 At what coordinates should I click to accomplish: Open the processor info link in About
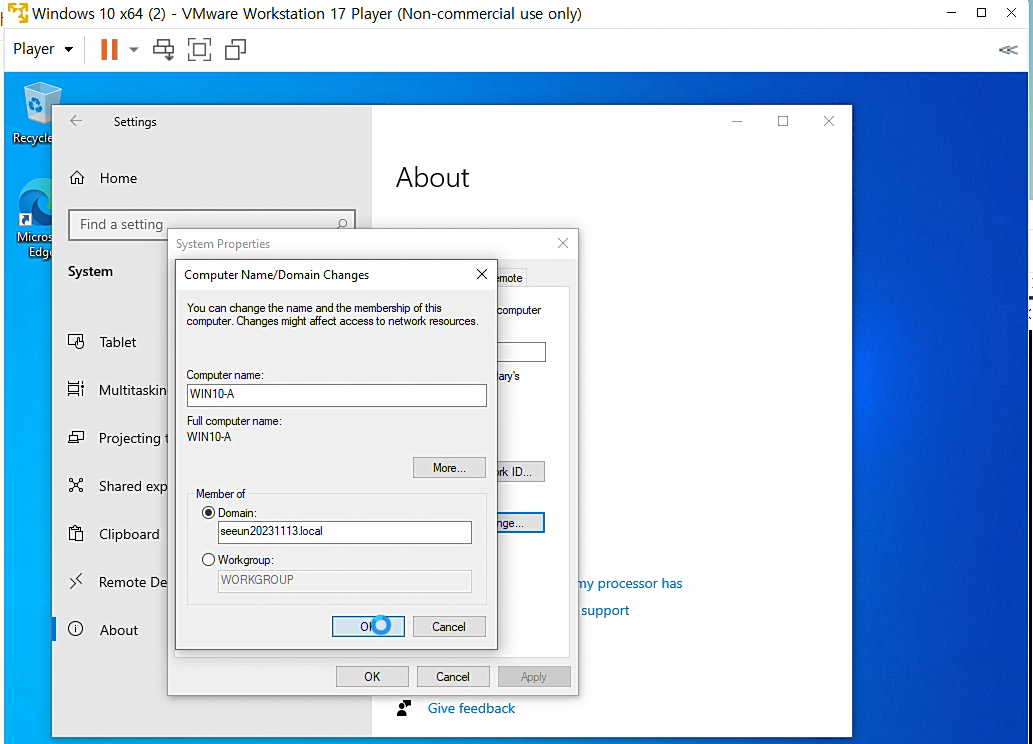(x=630, y=583)
